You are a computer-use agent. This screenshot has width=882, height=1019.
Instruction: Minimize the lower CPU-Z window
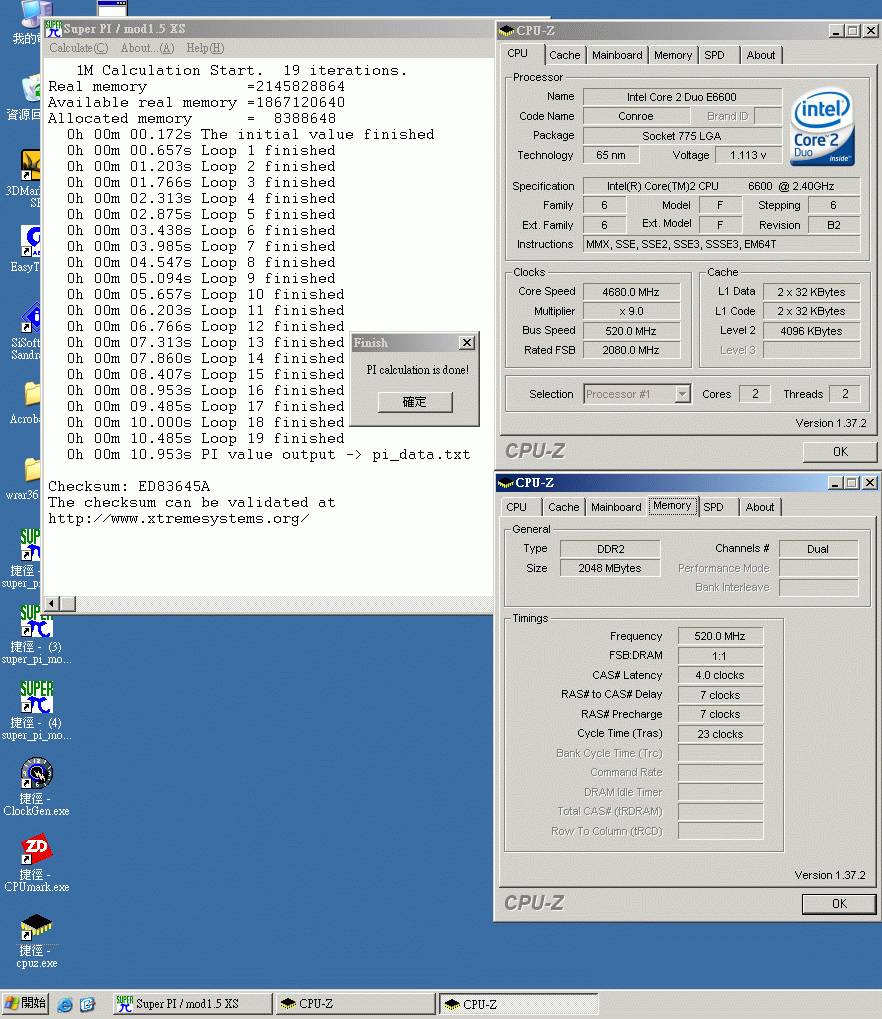[835, 483]
